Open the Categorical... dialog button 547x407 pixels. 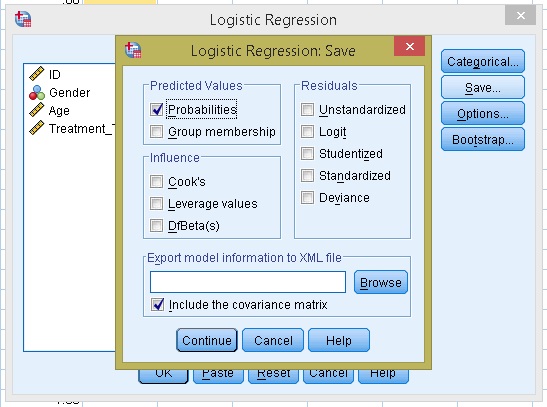(x=483, y=61)
